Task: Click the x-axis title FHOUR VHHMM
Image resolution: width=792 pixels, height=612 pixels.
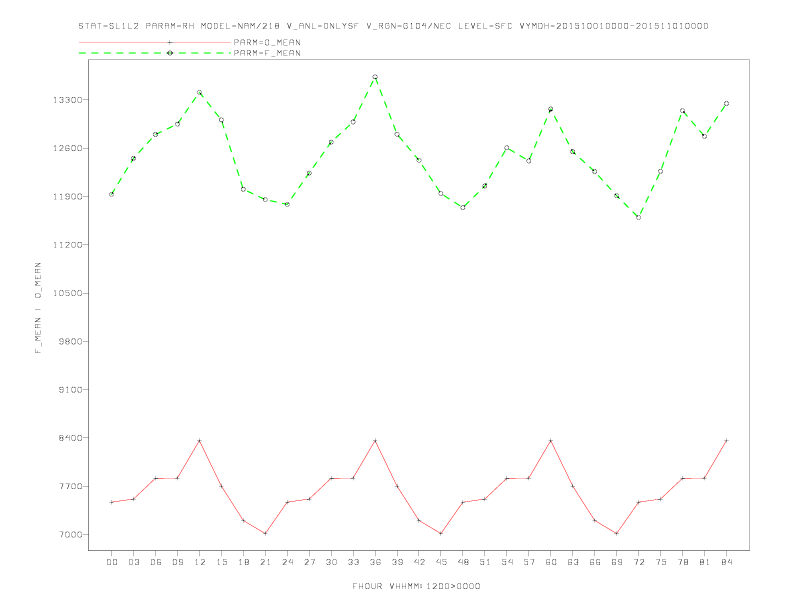Action: click(416, 586)
